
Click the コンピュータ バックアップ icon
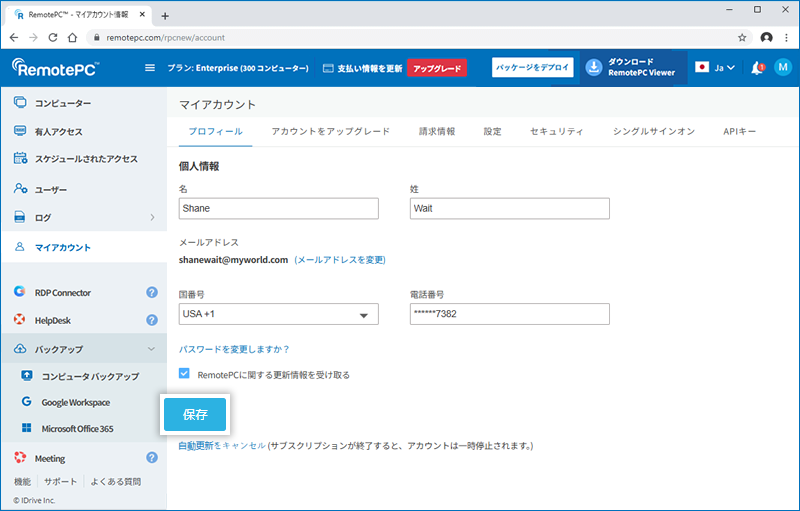pos(27,376)
